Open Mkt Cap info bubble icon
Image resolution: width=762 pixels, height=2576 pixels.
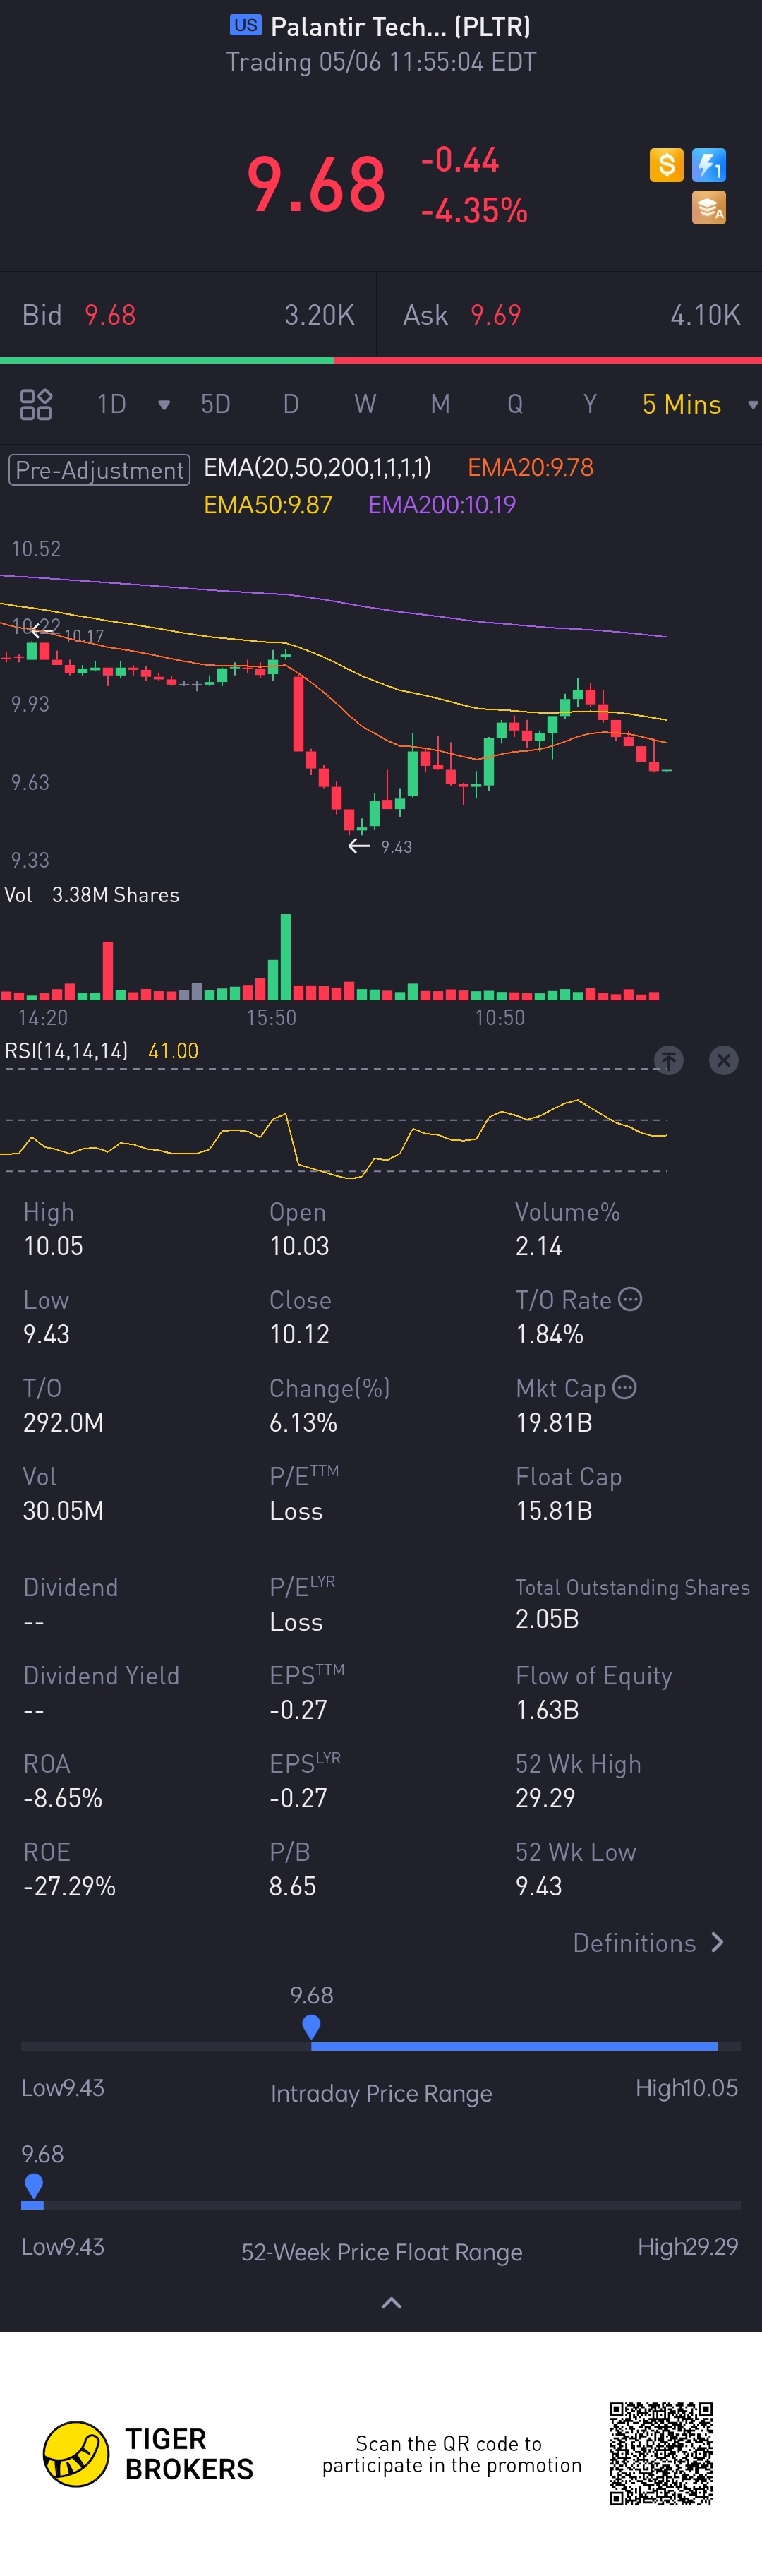(624, 1387)
